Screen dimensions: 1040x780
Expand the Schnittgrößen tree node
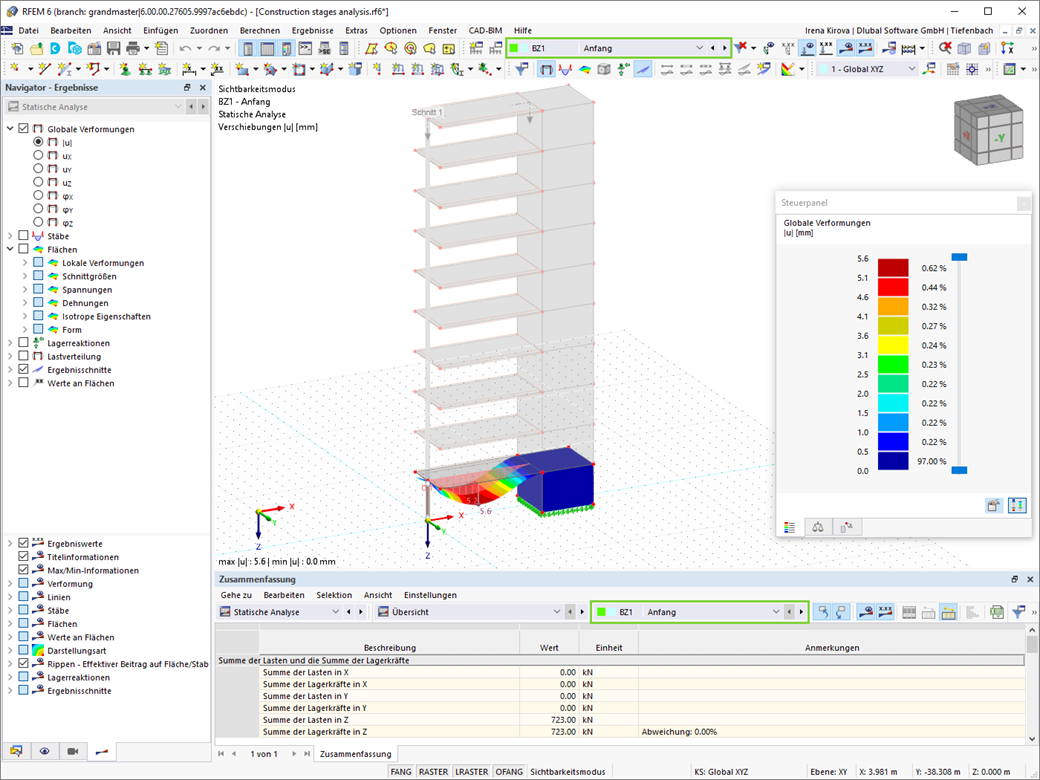[25, 276]
